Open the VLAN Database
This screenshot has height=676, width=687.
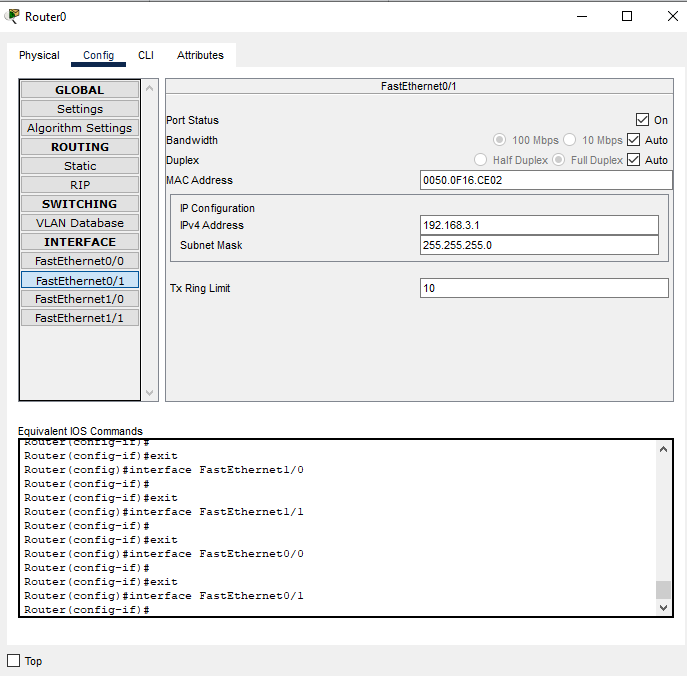pos(80,223)
